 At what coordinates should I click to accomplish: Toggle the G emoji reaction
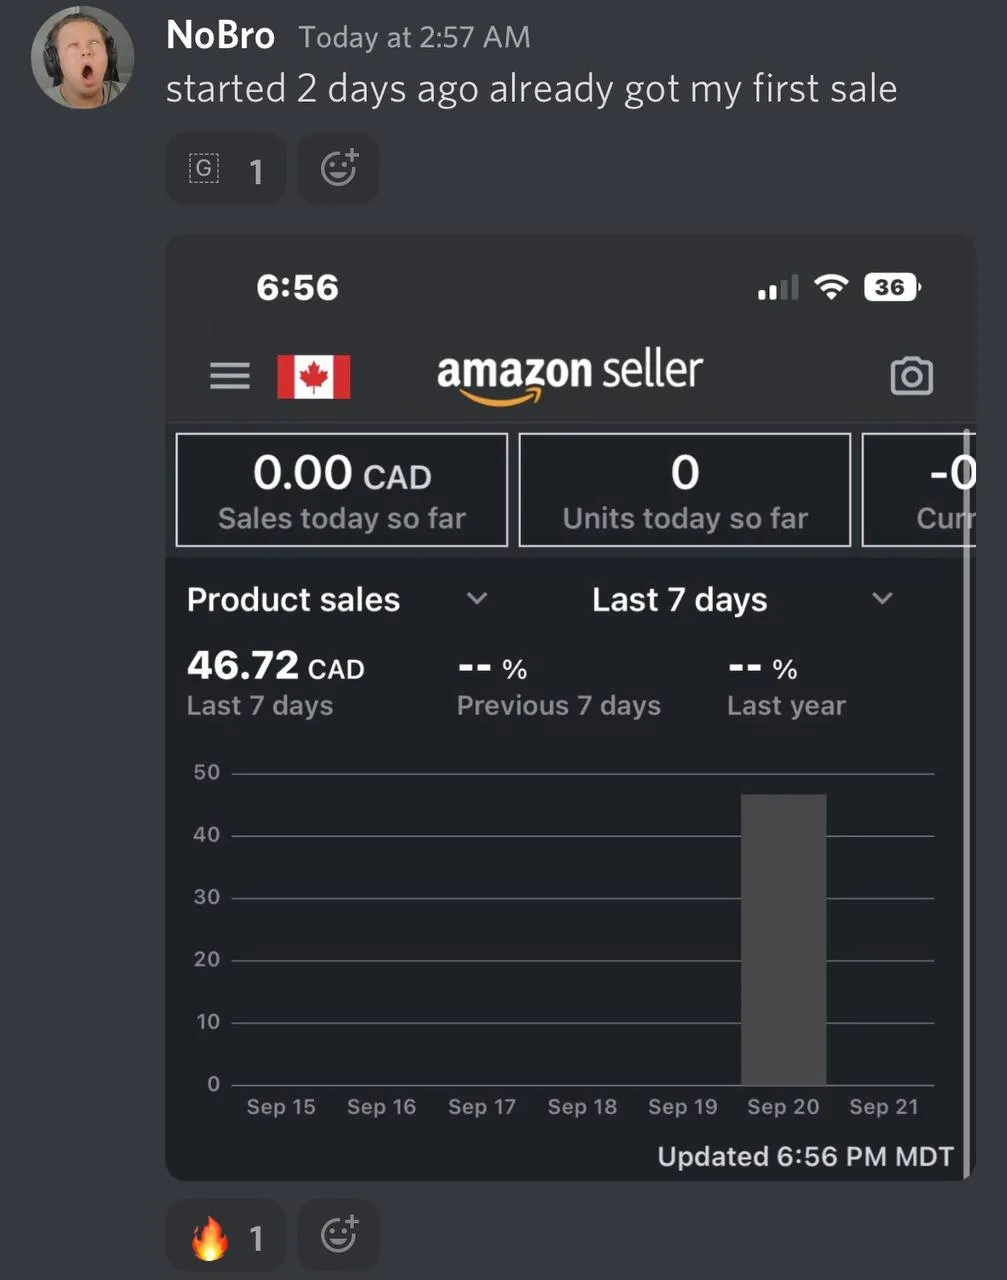click(x=226, y=170)
